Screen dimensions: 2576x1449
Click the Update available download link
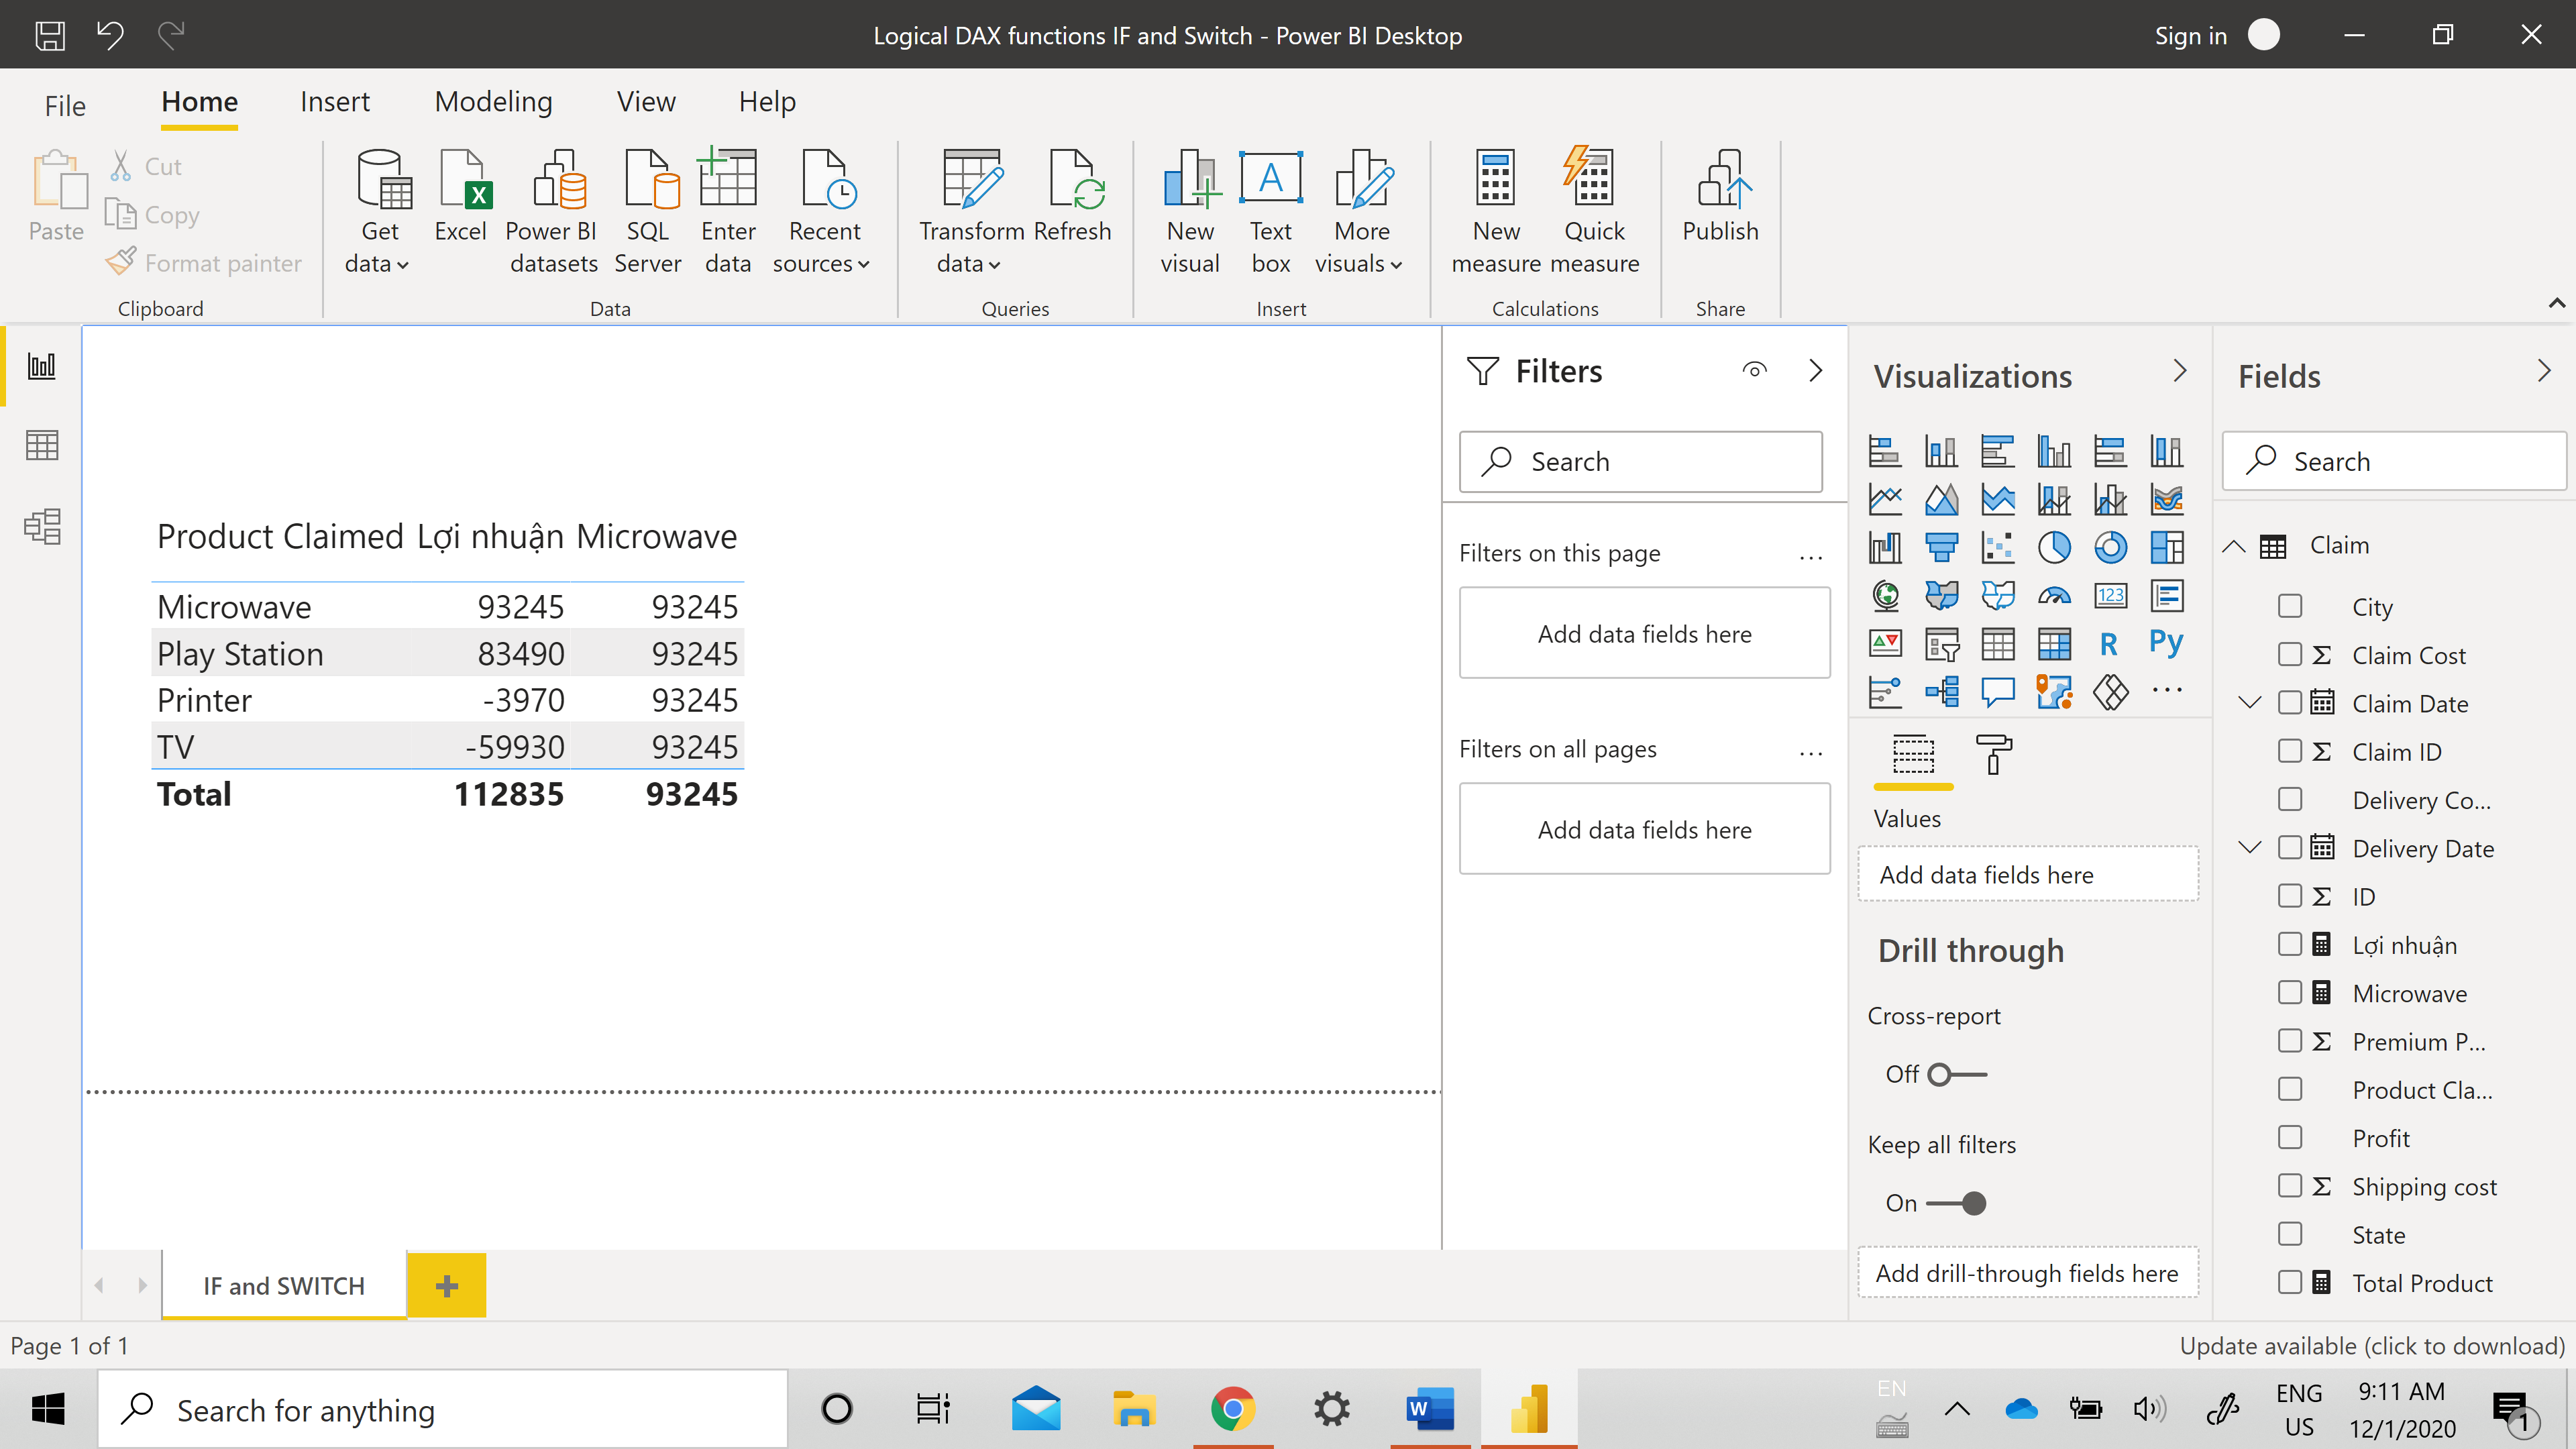pos(2371,1346)
